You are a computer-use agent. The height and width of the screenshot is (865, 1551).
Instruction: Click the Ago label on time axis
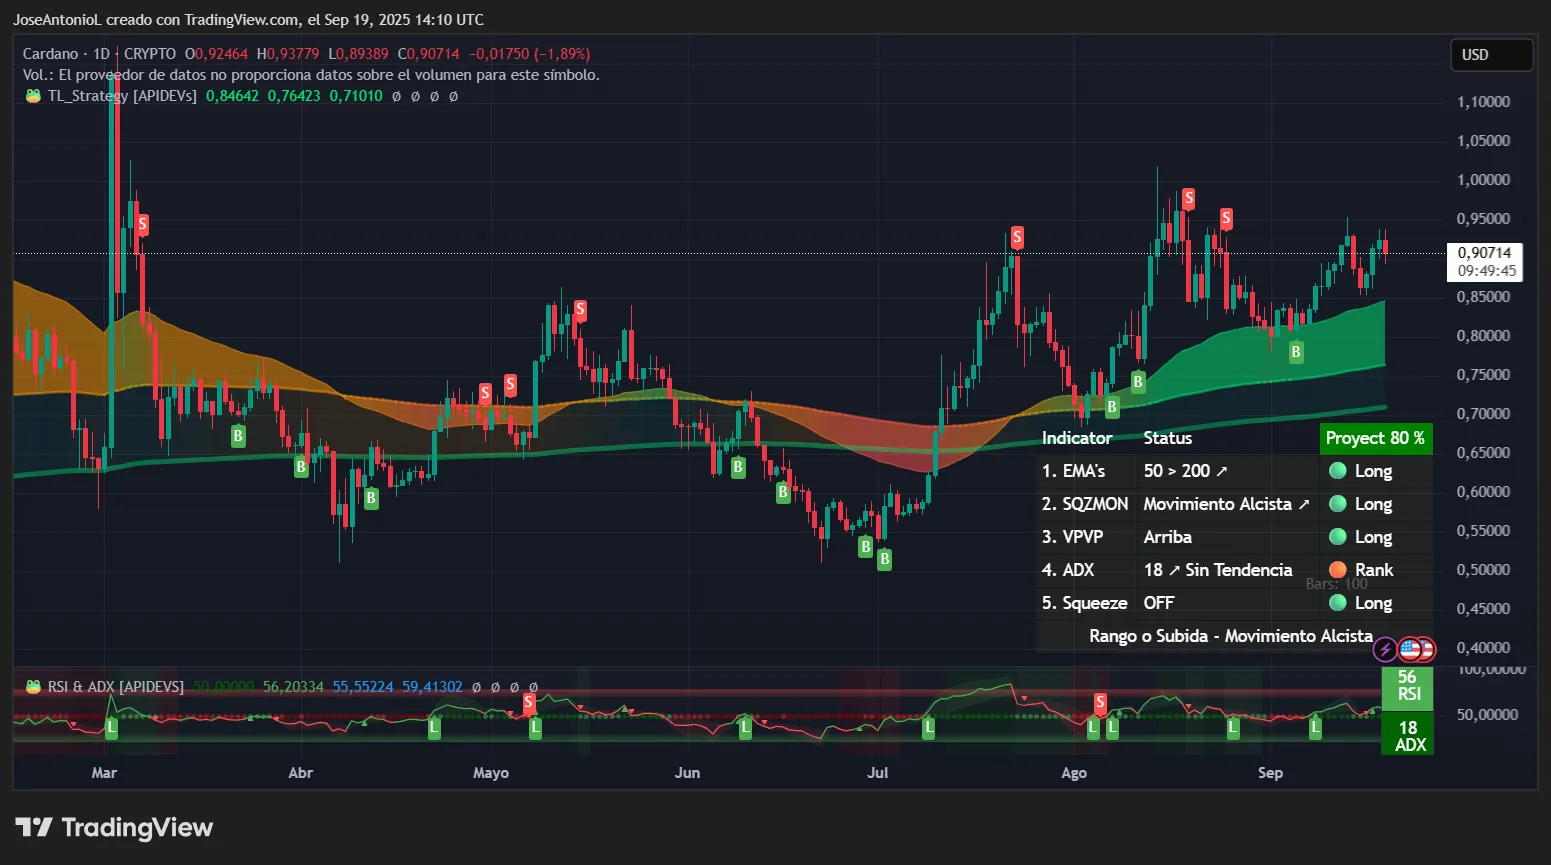[1073, 773]
